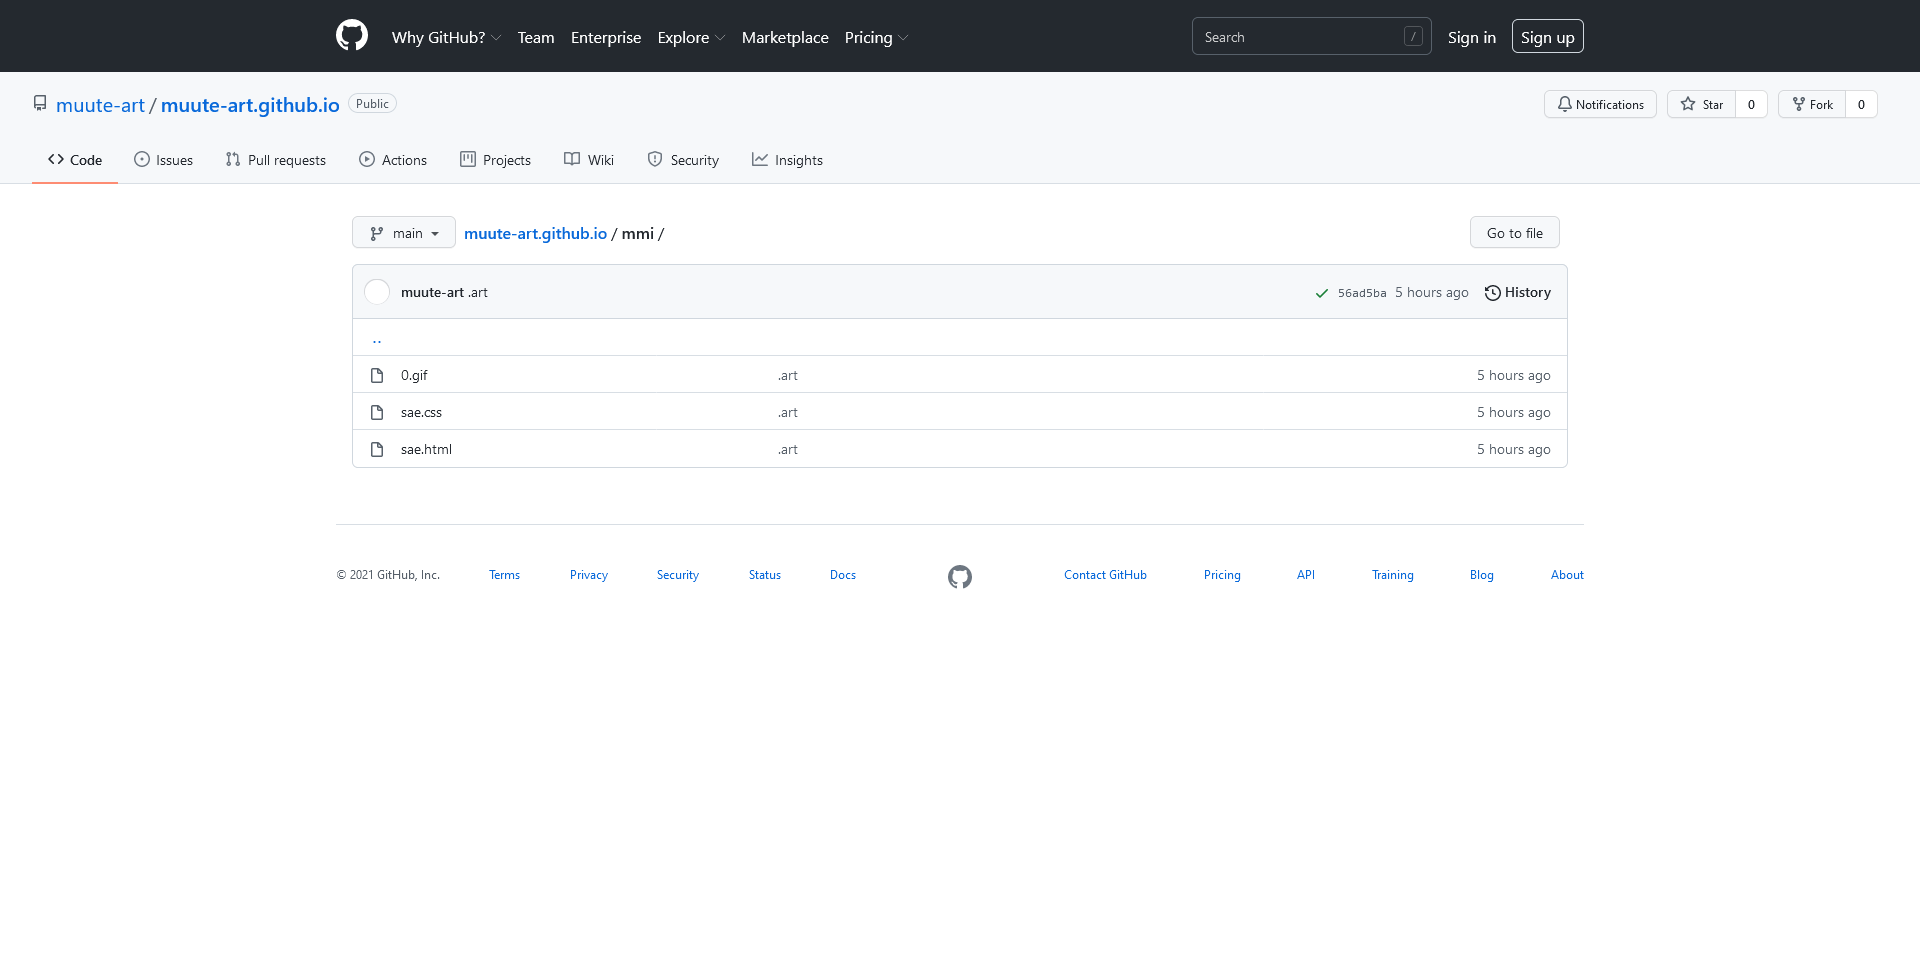Screen dimensions: 1920x955
Task: Click the .art commit message for sae.html
Action: (x=788, y=449)
